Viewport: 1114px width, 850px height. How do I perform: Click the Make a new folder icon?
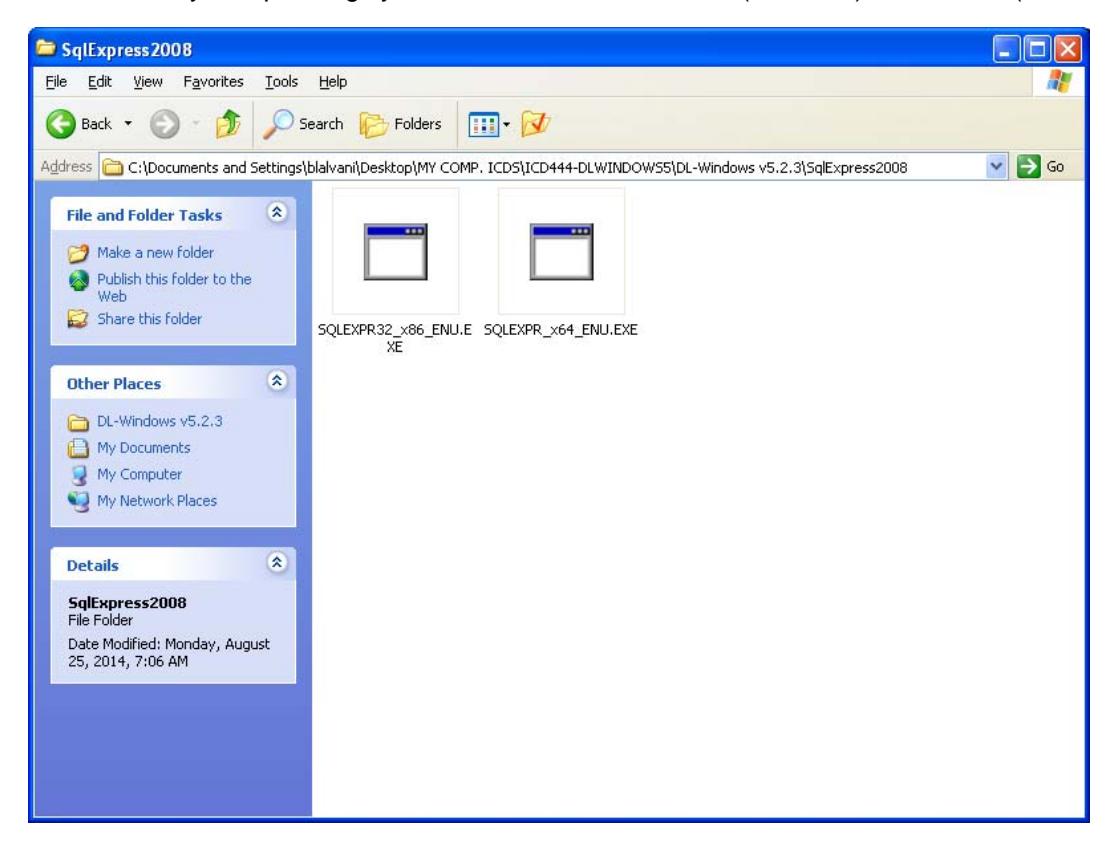(78, 253)
